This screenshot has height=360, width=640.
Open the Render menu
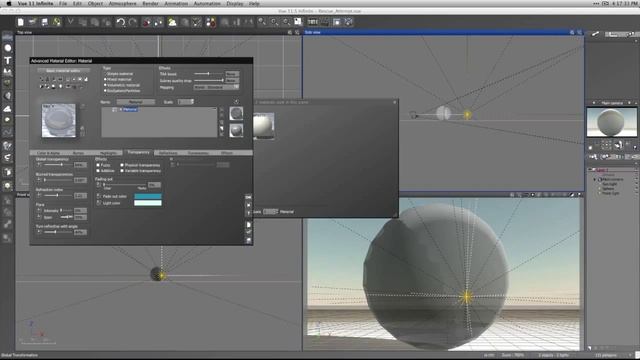(x=150, y=3)
